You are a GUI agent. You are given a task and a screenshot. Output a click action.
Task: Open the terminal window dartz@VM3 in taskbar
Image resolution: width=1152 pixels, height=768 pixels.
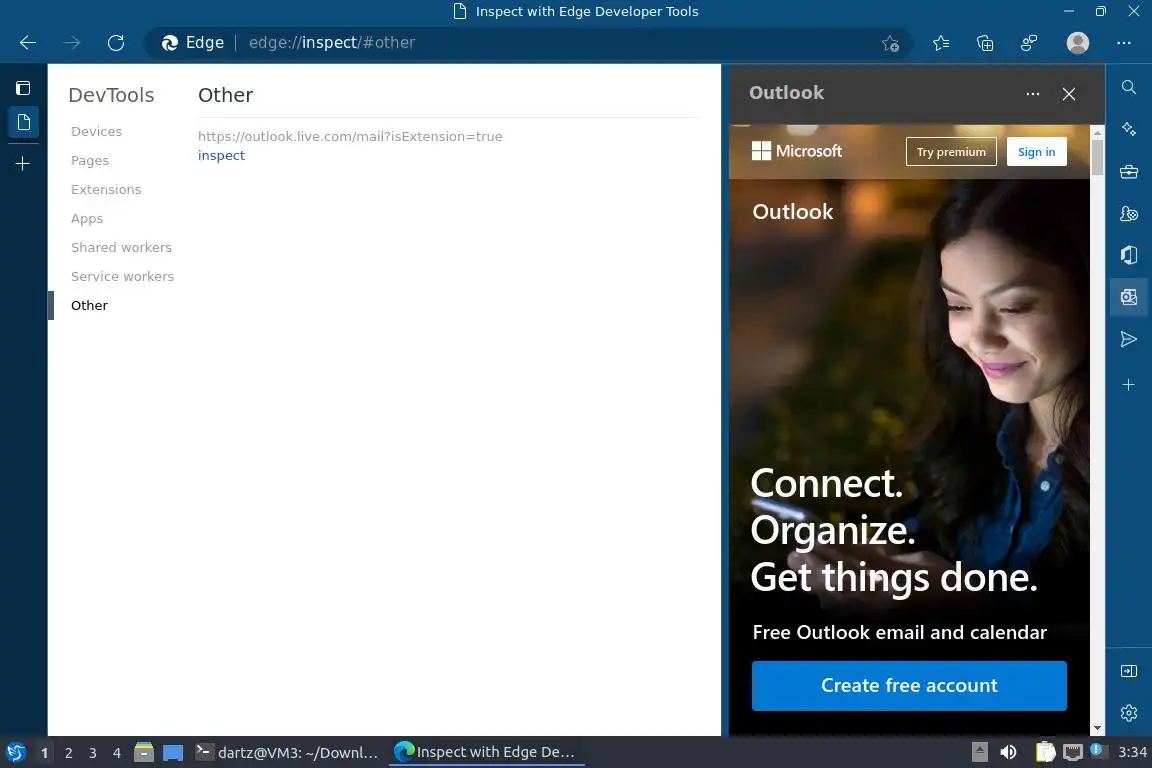point(287,753)
